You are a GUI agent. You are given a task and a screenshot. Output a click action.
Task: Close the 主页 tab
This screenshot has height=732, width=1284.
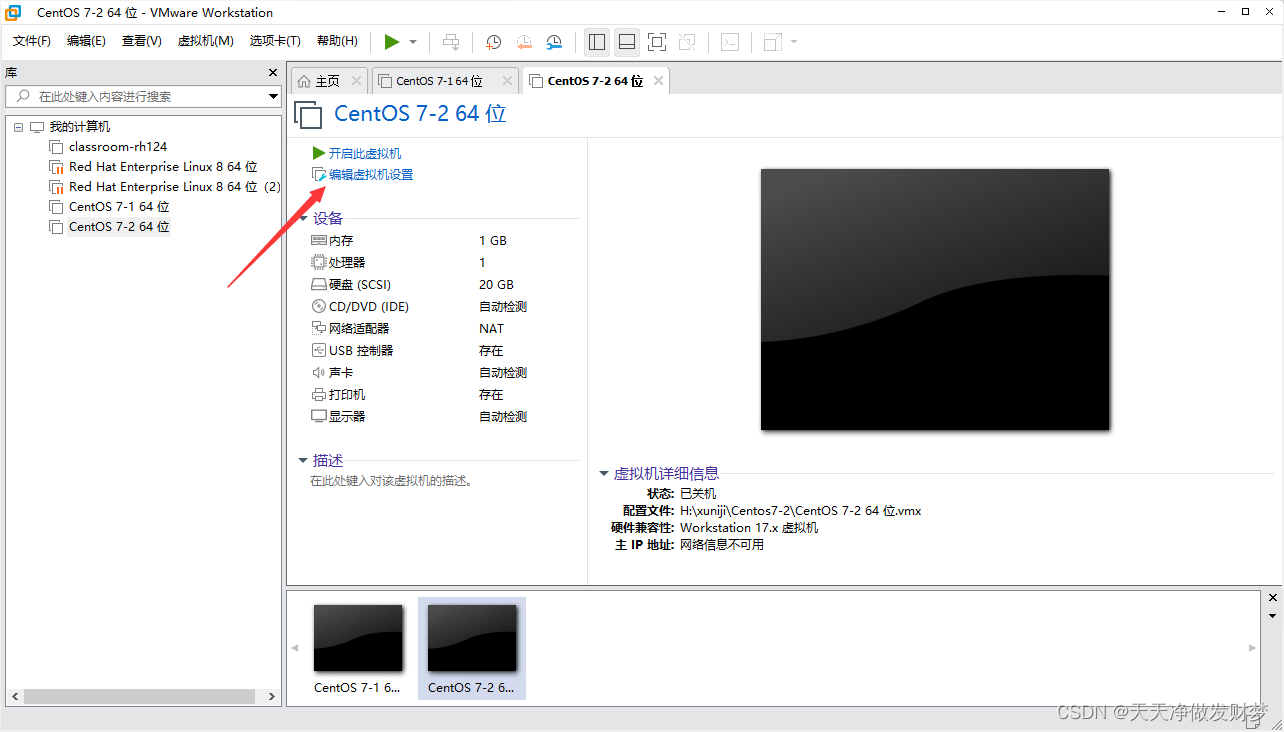(356, 81)
